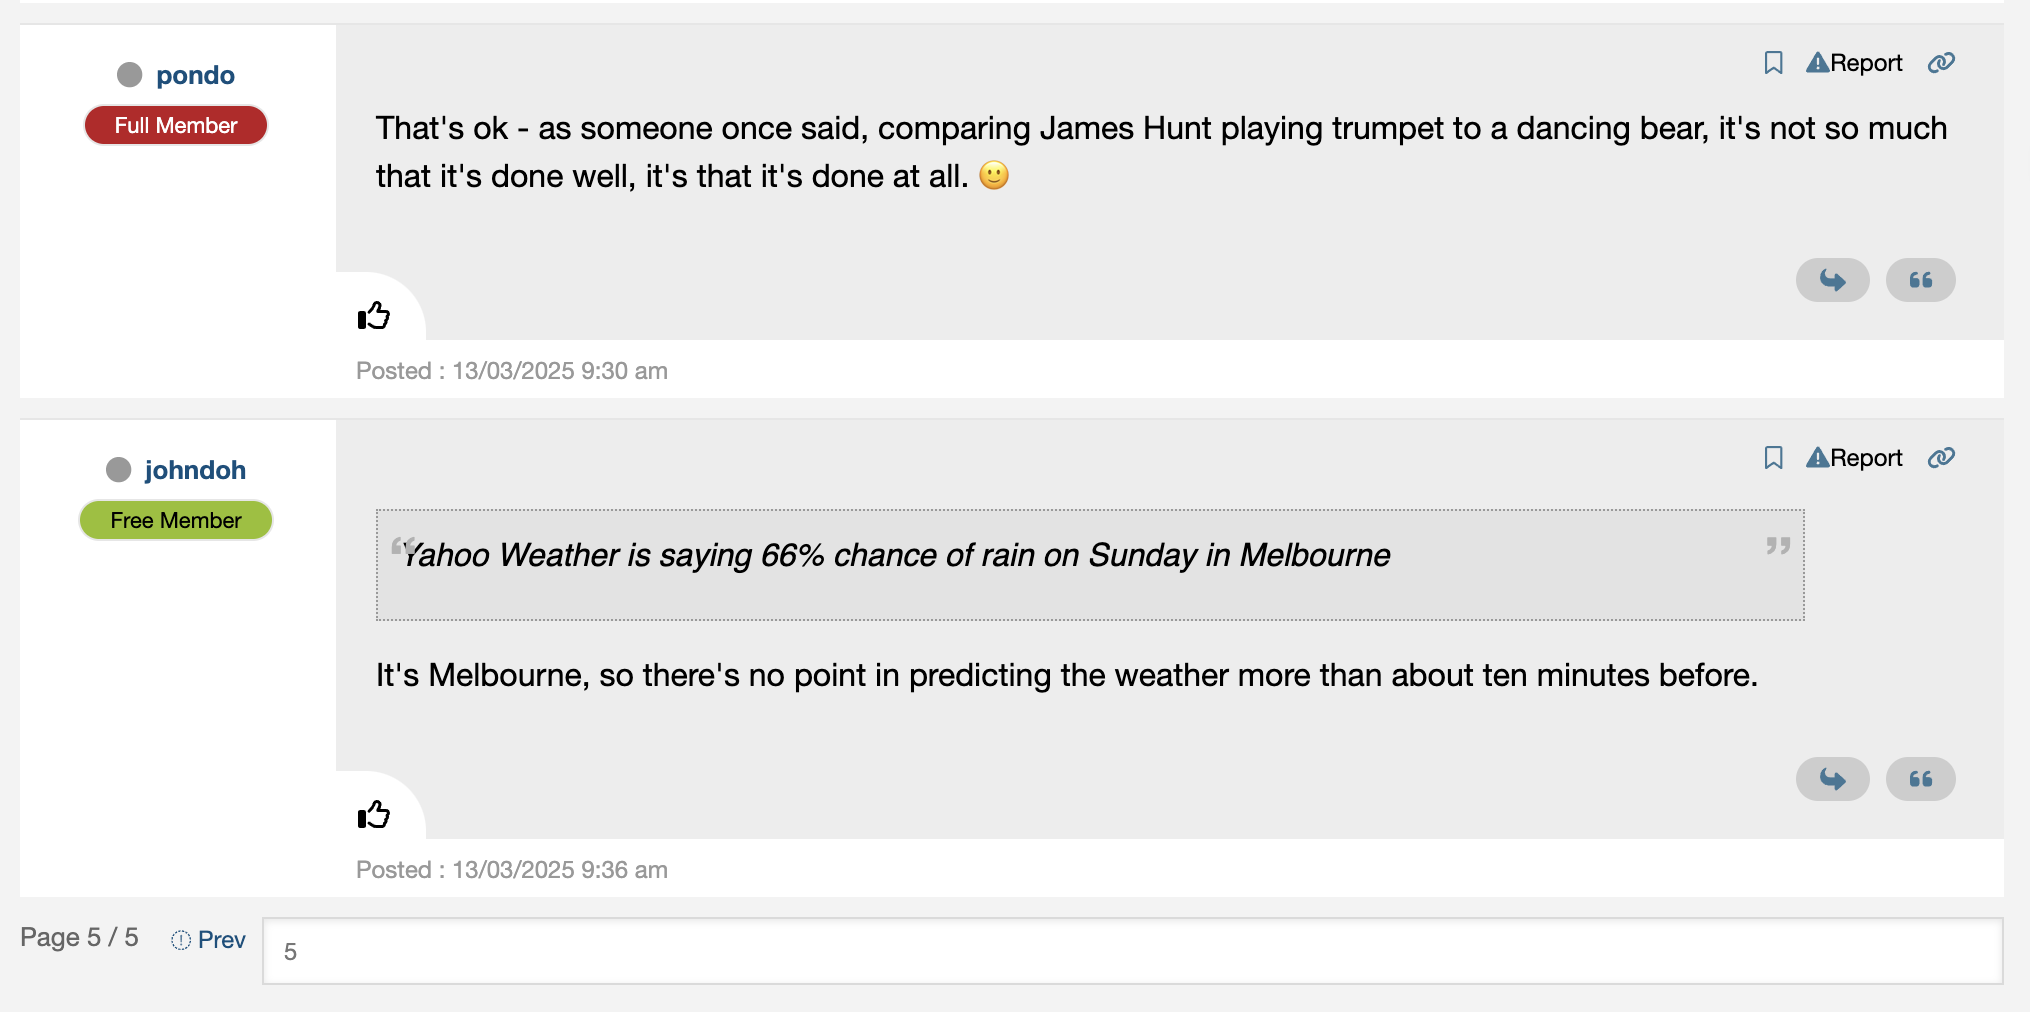Report pondo's post
Screen dimensions: 2030x1012
click(1854, 63)
